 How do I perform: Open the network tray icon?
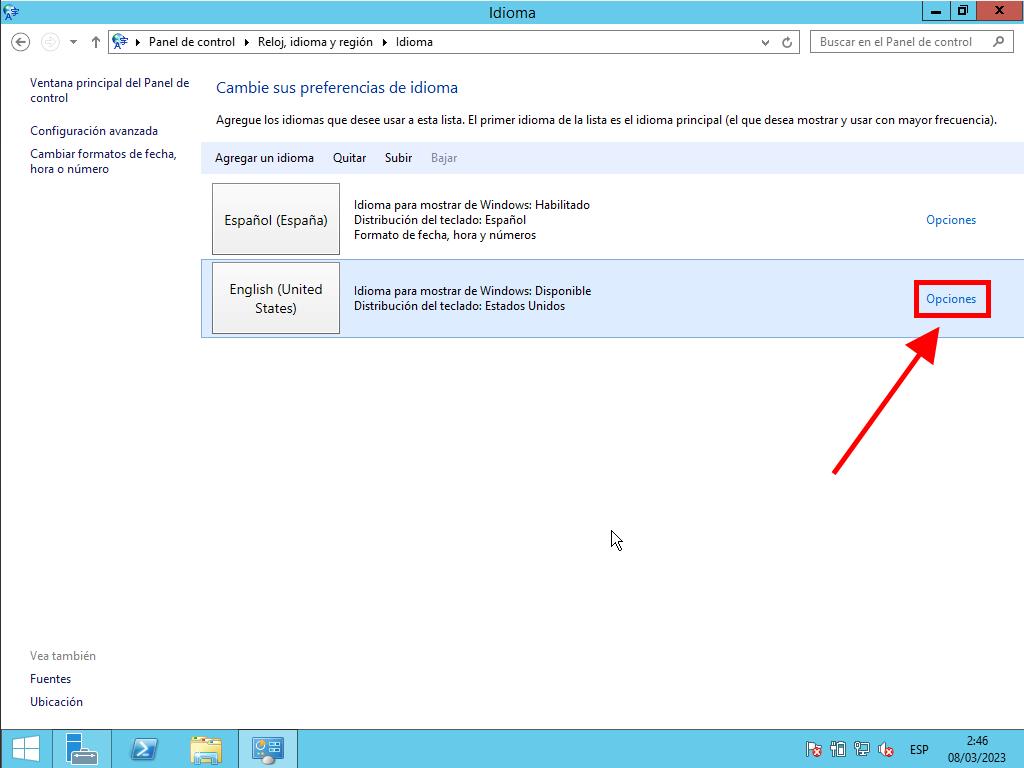point(861,749)
